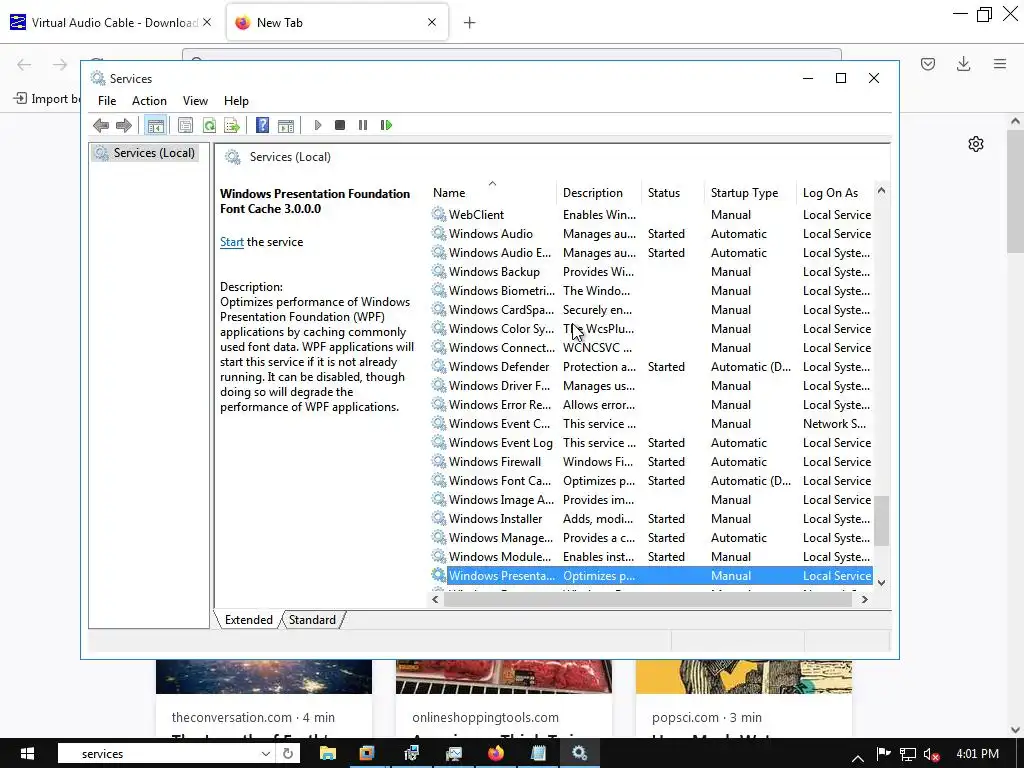Click the Windows Start button

pos(27,754)
